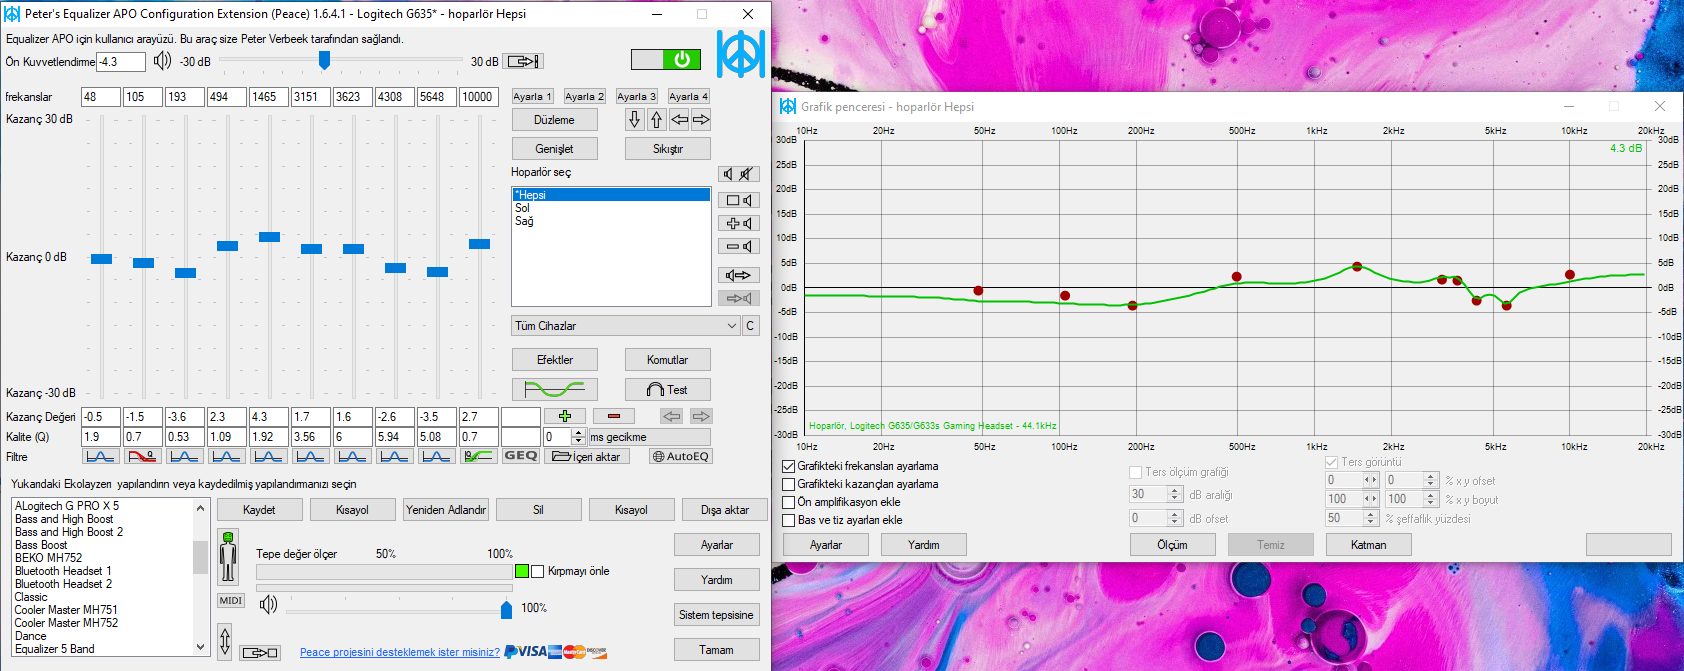The height and width of the screenshot is (671, 1684).
Task: Click the ms gecikme delay stepper
Action: pos(578,437)
